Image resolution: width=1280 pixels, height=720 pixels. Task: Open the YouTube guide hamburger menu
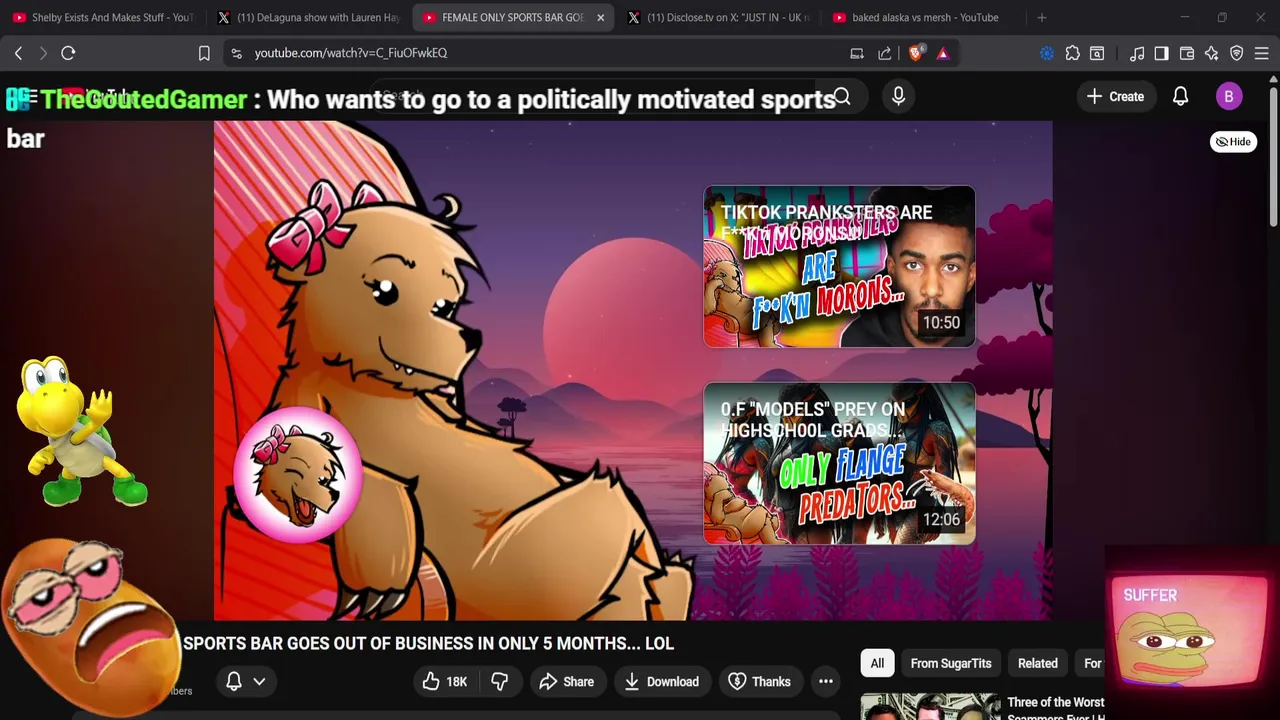pyautogui.click(x=31, y=96)
